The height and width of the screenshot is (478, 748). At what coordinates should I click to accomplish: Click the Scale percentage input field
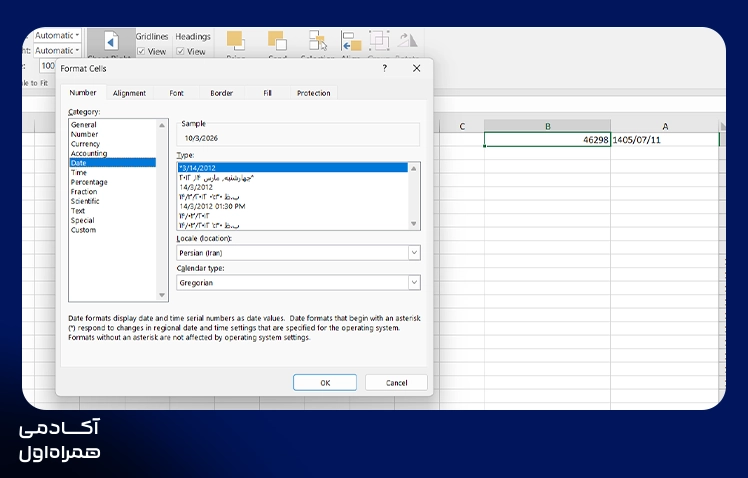pyautogui.click(x=48, y=66)
